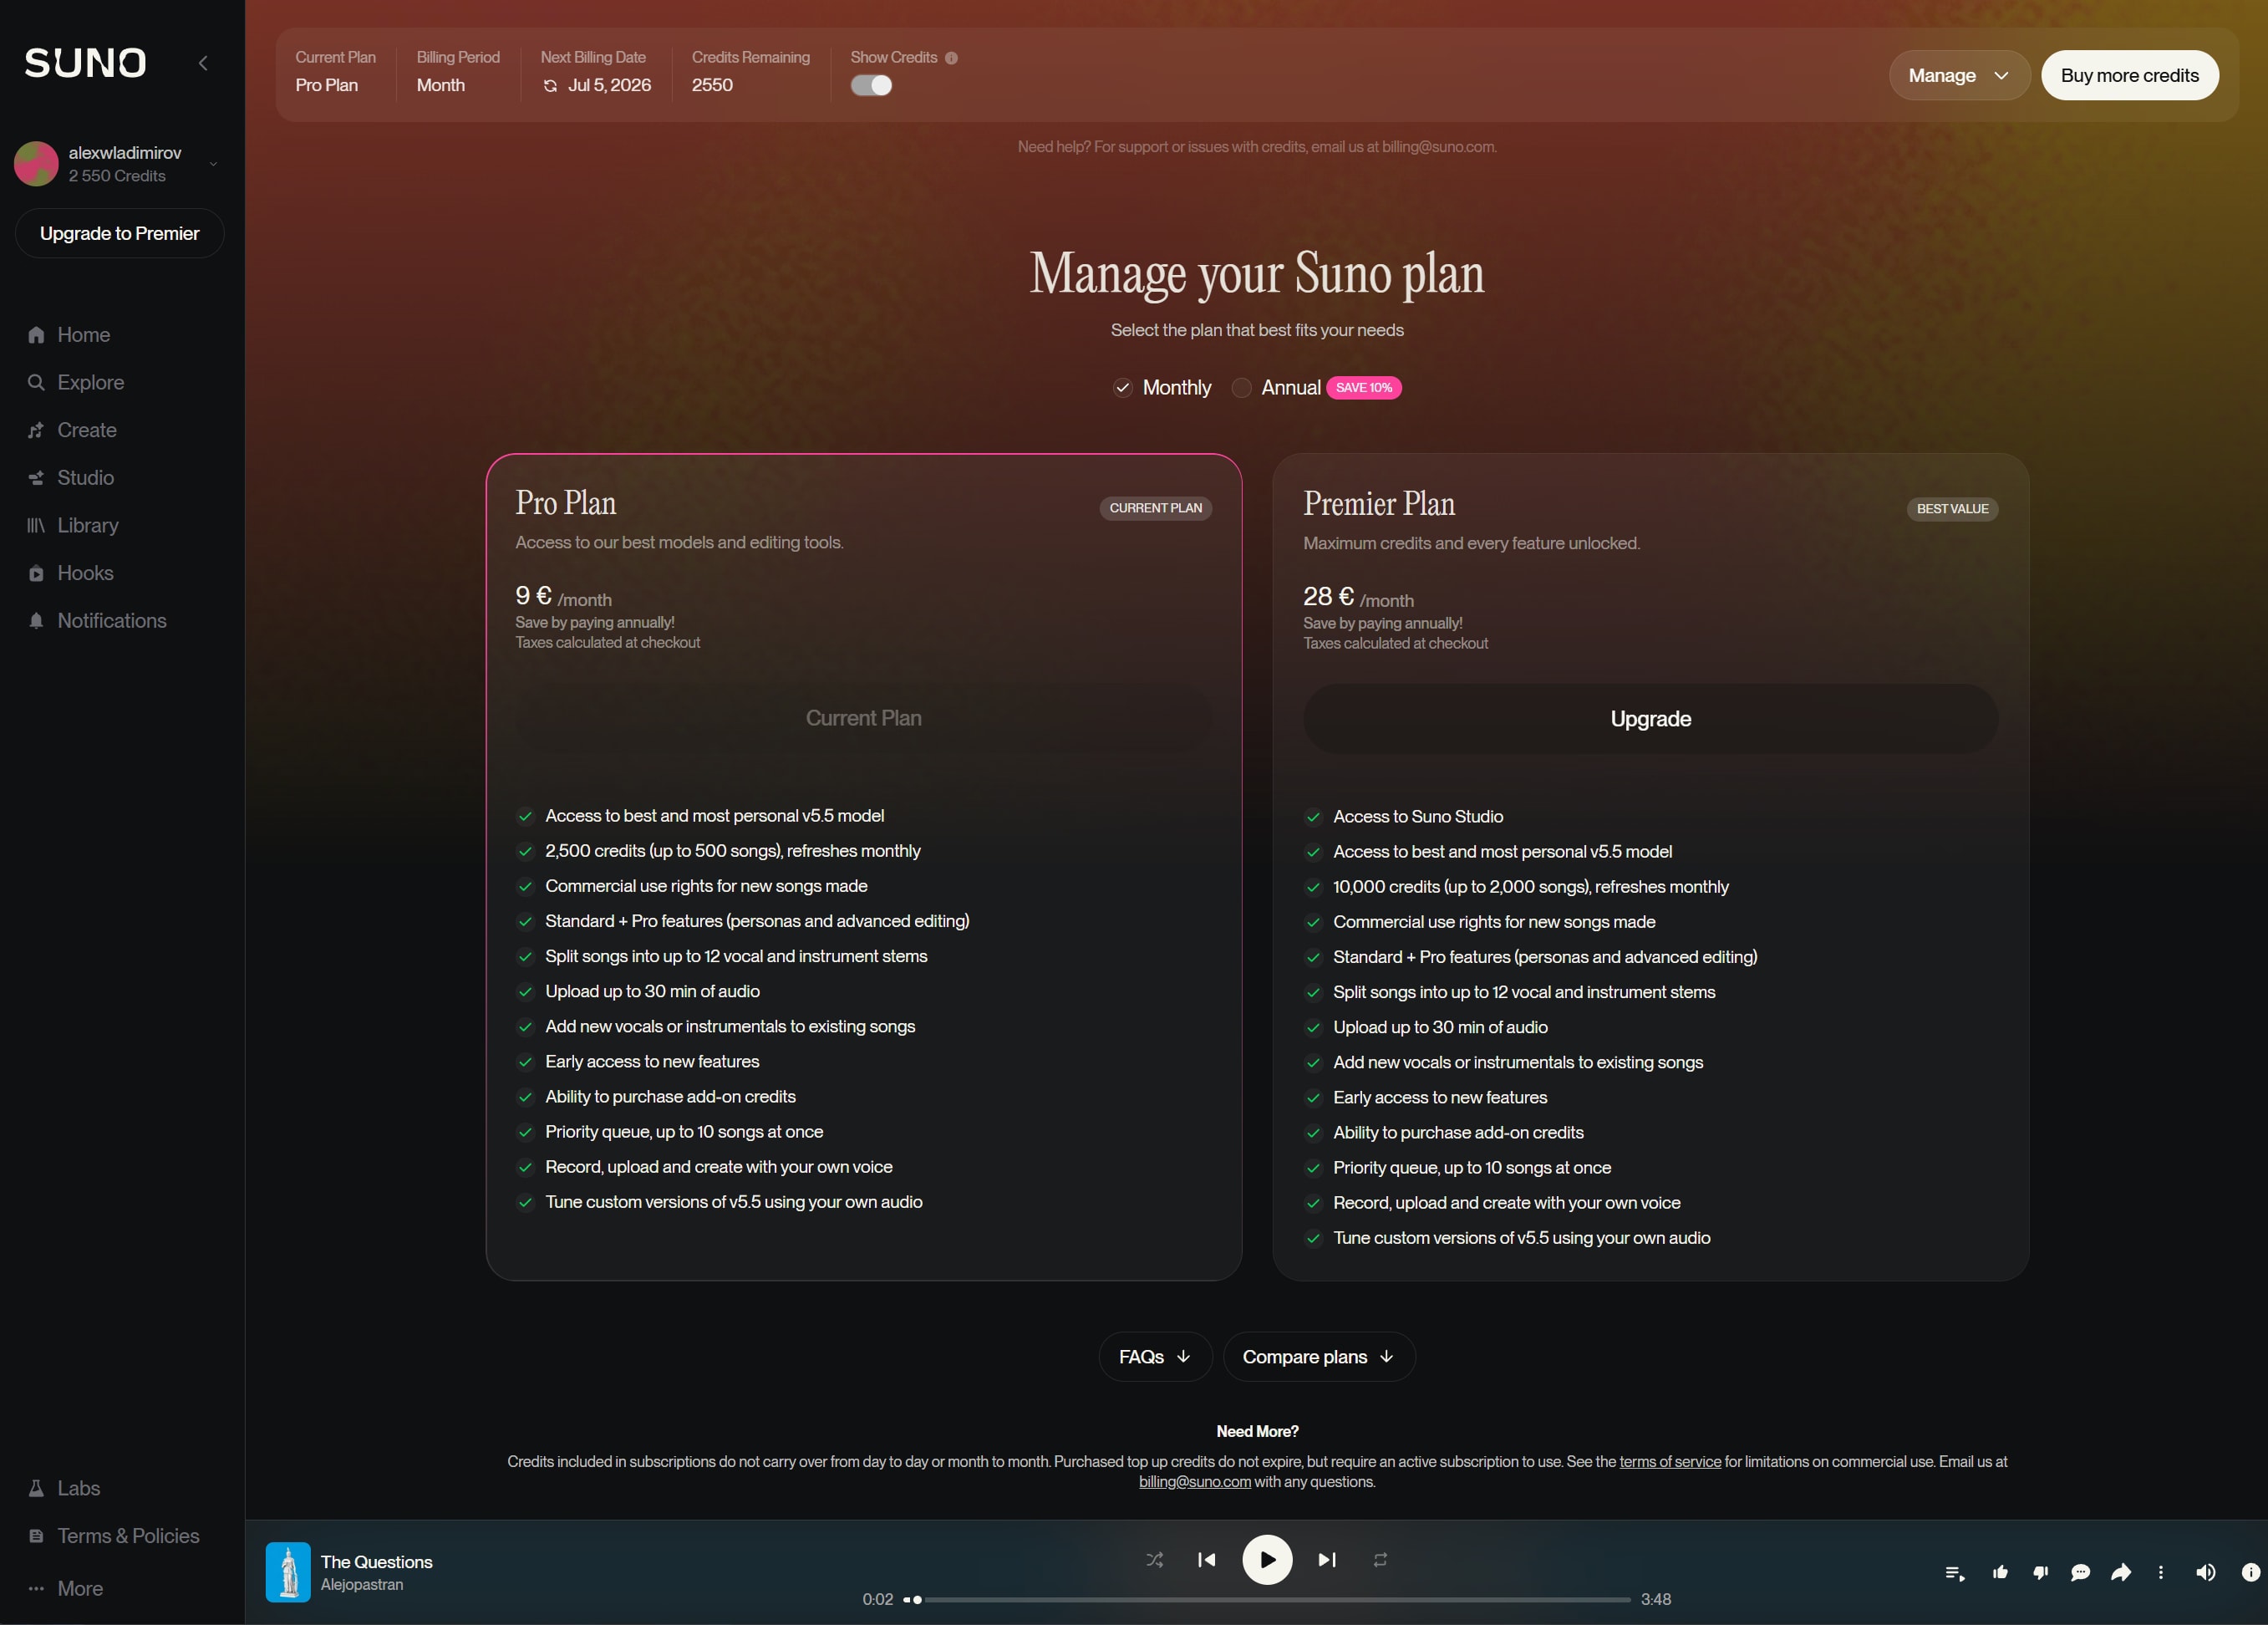Open artist Alejopastran in the player

[362, 1585]
